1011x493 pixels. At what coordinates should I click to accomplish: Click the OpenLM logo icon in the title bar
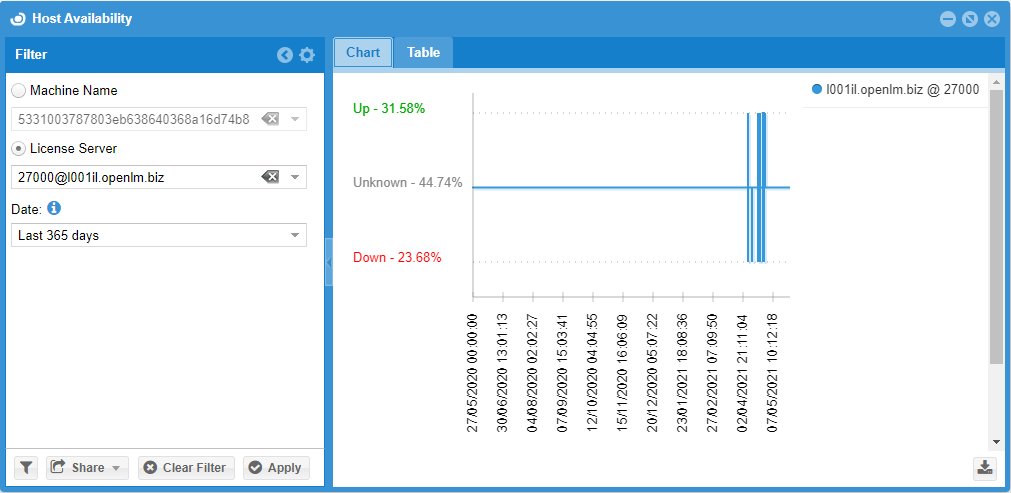coord(17,18)
